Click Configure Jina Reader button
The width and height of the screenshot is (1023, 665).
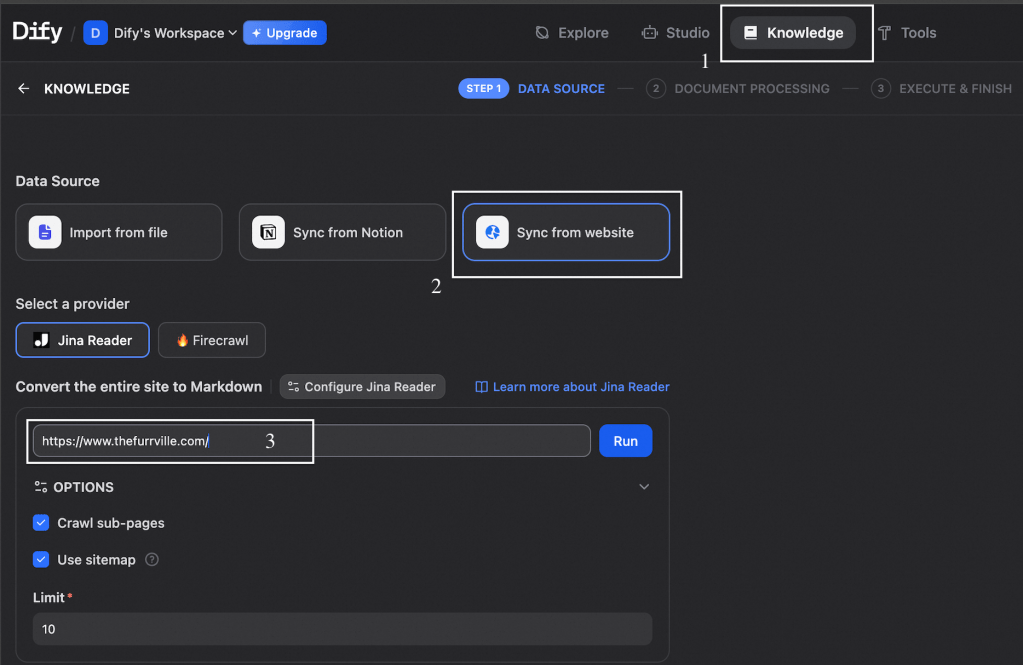tap(362, 387)
